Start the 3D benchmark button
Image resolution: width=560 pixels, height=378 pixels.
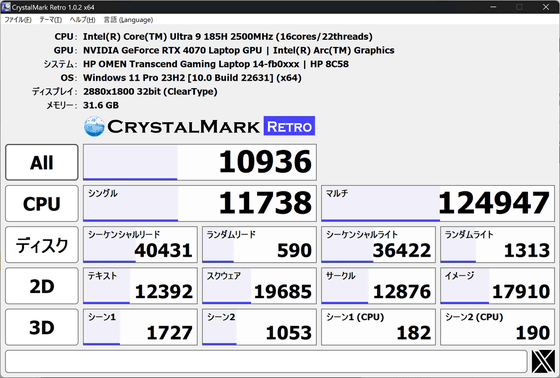click(x=42, y=327)
